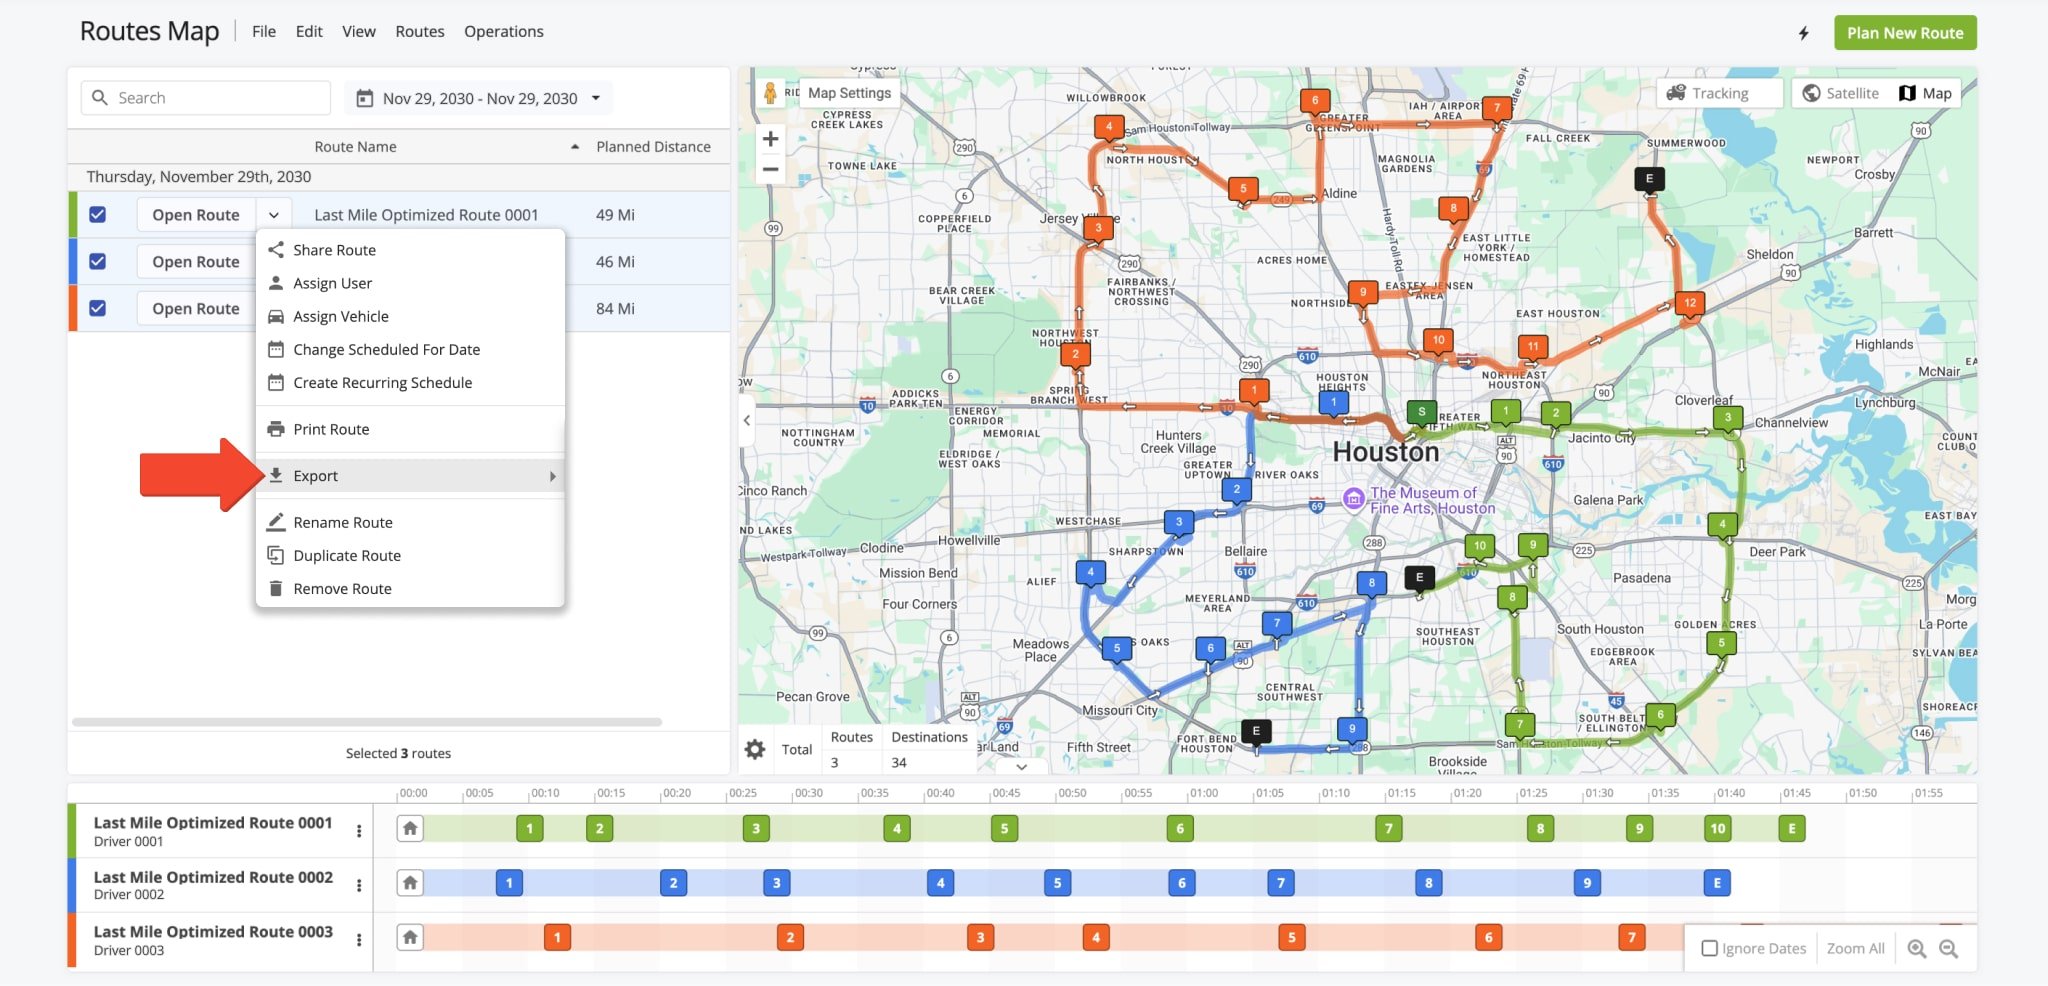Open map totals settings gear
The width and height of the screenshot is (2048, 986).
(x=755, y=749)
